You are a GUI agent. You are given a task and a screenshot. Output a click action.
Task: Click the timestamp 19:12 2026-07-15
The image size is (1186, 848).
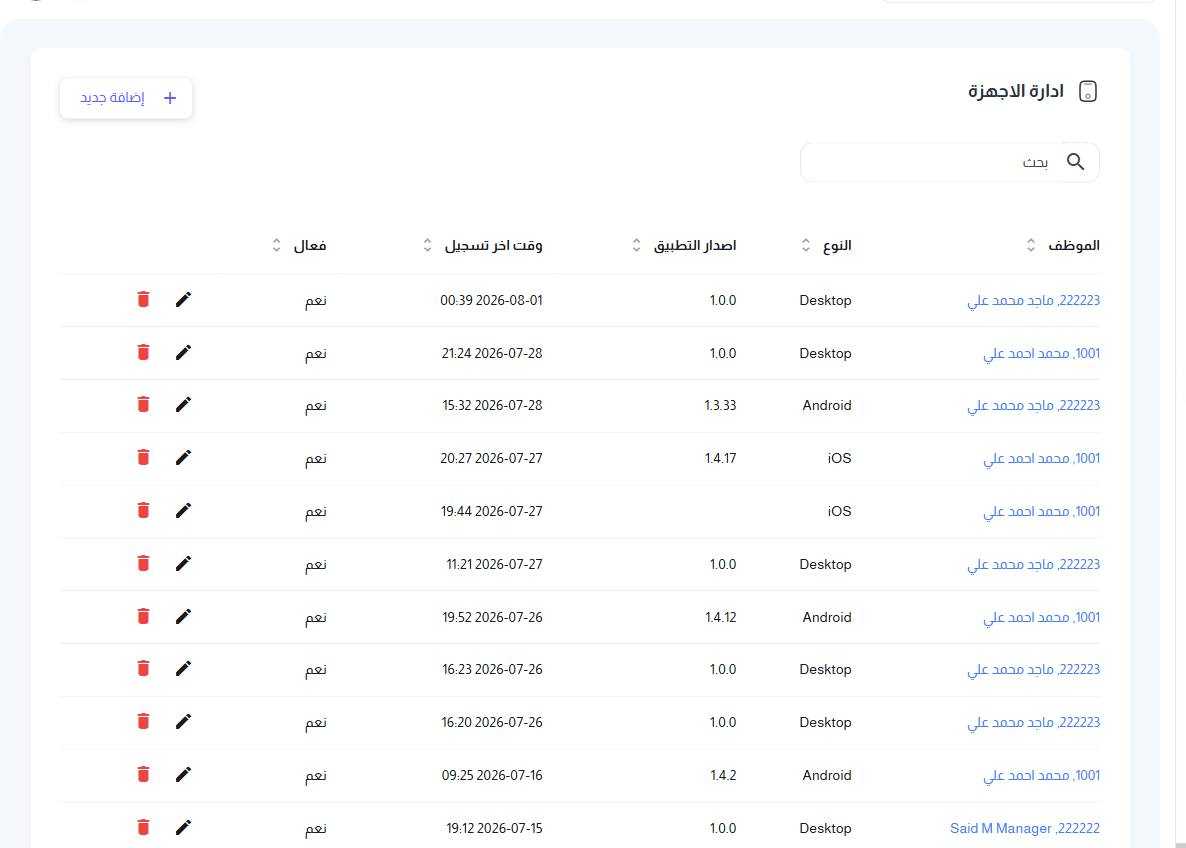click(x=495, y=828)
